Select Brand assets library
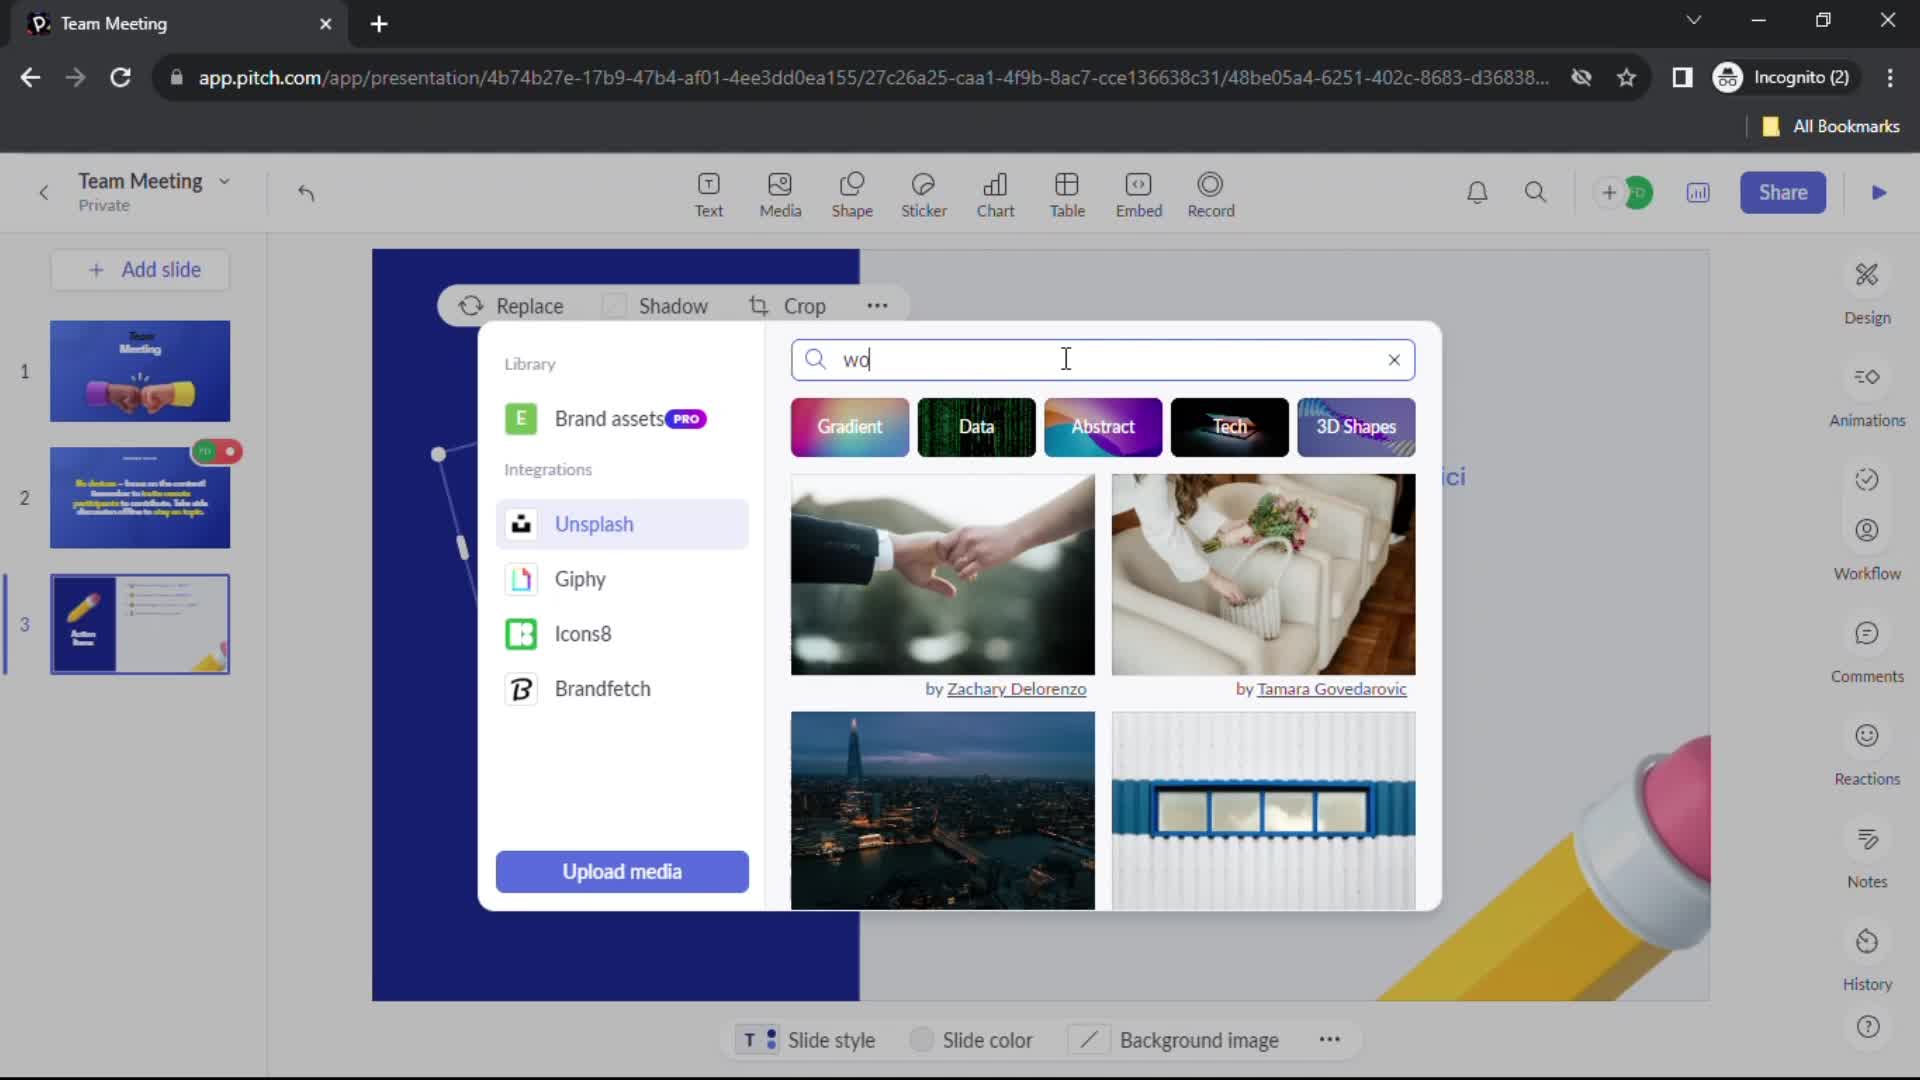 tap(622, 419)
